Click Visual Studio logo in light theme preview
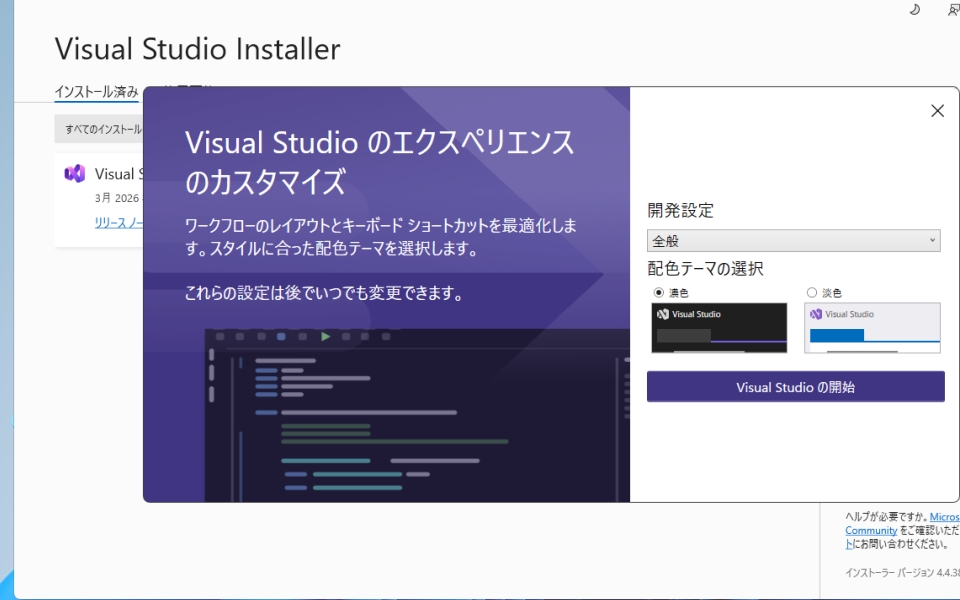The width and height of the screenshot is (960, 600). click(x=816, y=314)
